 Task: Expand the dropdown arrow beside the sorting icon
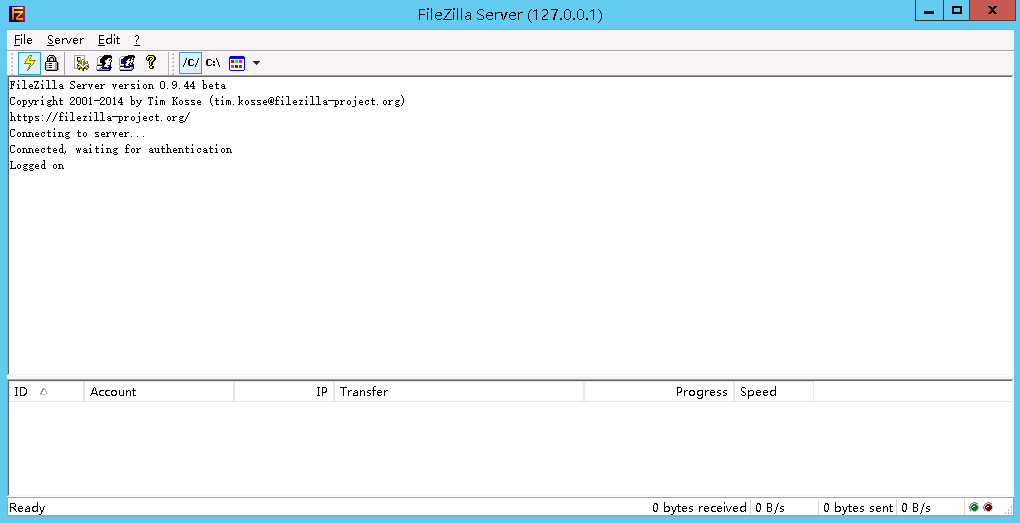coord(257,63)
